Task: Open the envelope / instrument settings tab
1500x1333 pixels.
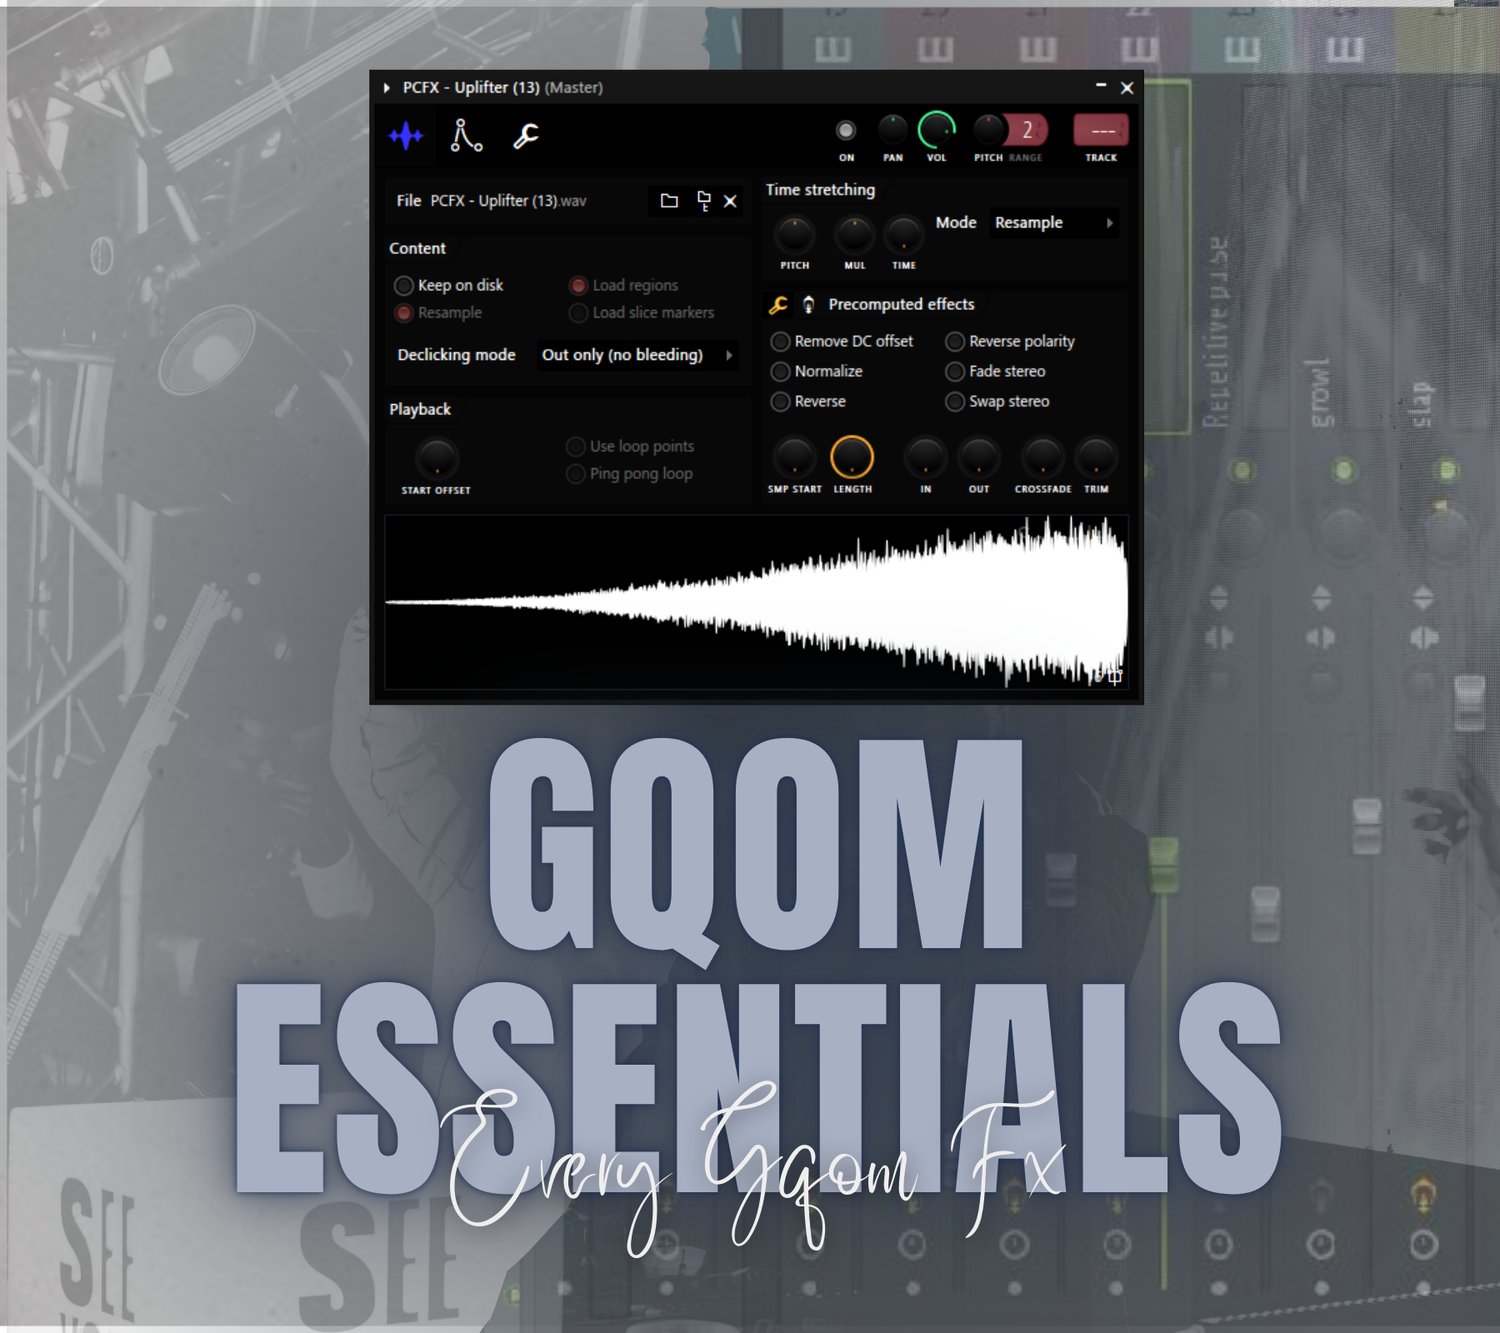Action: pos(466,135)
